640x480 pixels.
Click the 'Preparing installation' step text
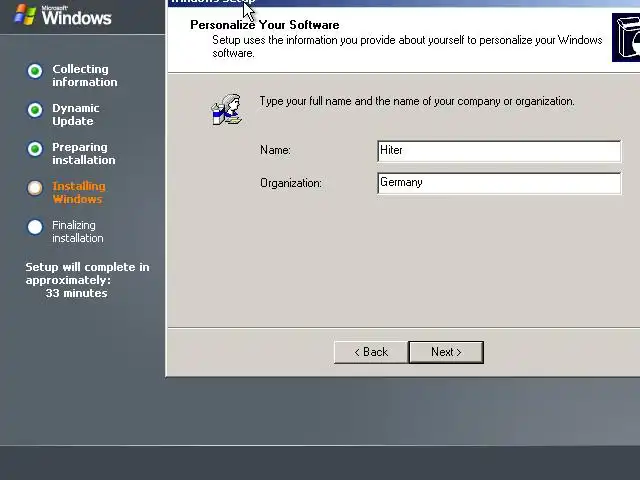point(84,153)
